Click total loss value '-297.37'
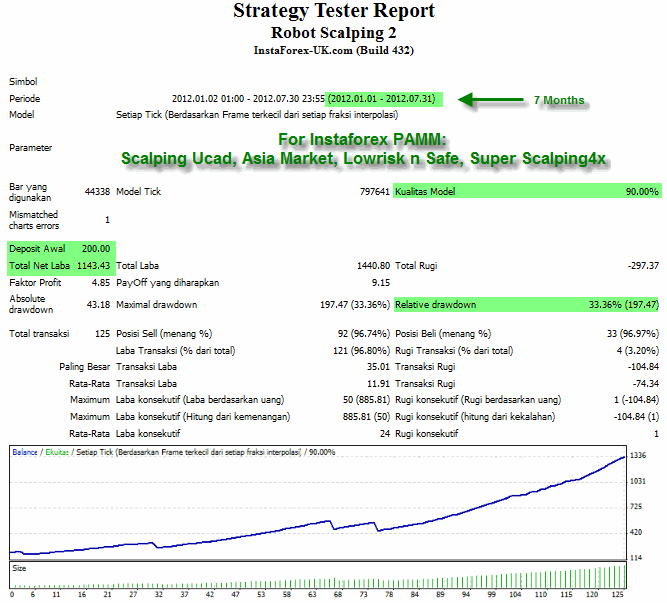This screenshot has height=603, width=667. (643, 266)
